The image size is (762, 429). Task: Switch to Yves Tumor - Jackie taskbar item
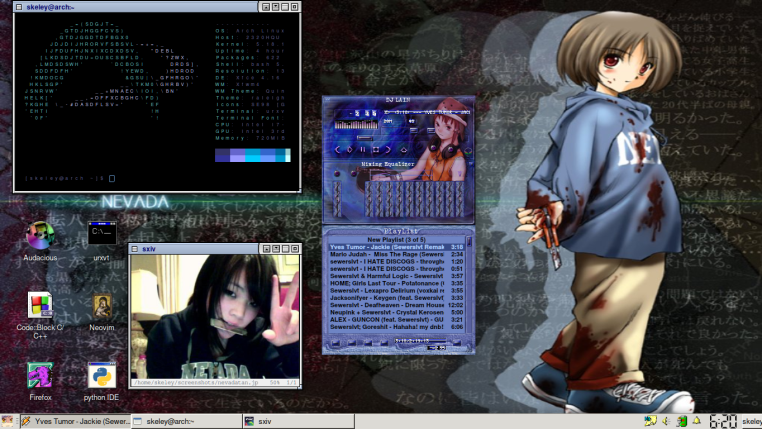pos(76,421)
